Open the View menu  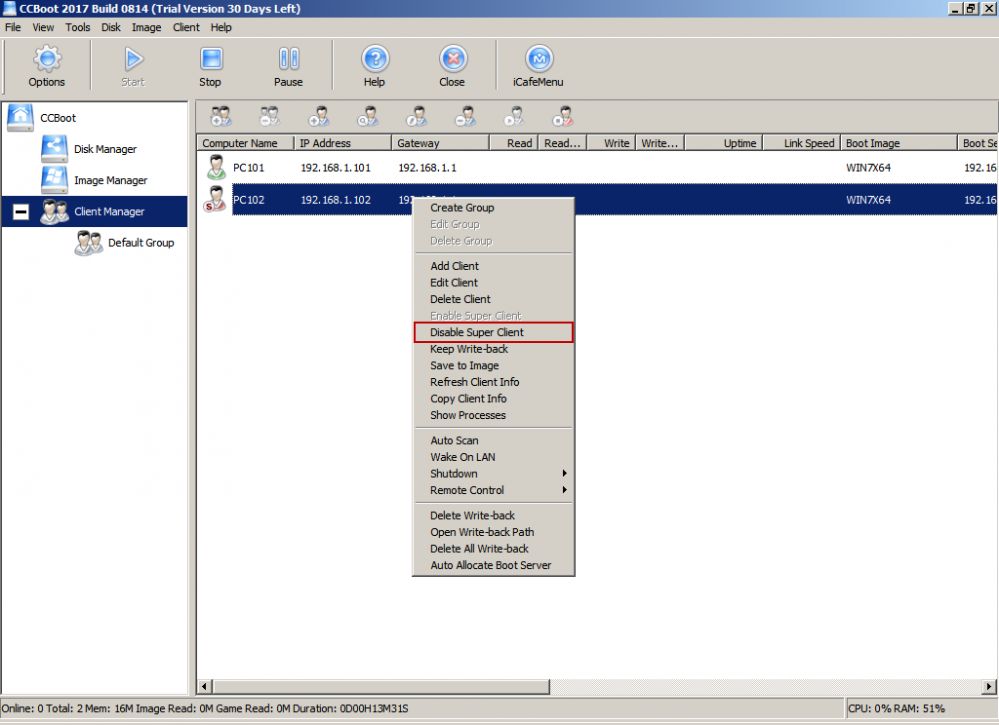tap(43, 27)
